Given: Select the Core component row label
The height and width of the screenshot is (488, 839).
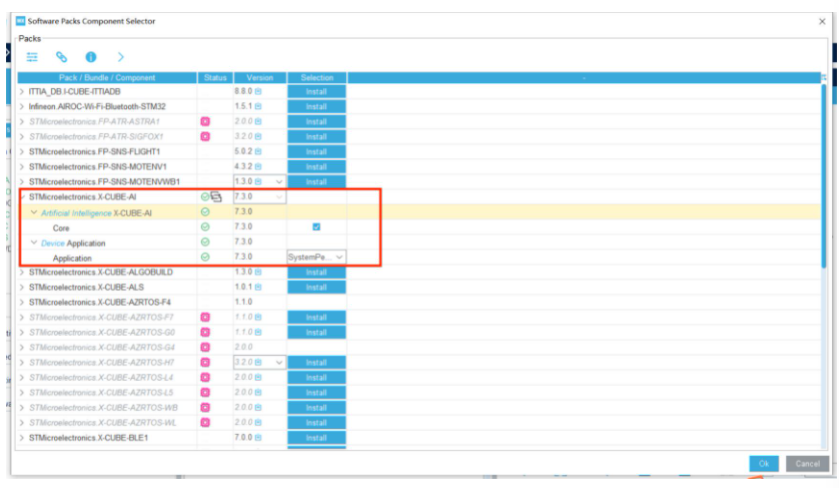Looking at the screenshot, I should tap(61, 228).
